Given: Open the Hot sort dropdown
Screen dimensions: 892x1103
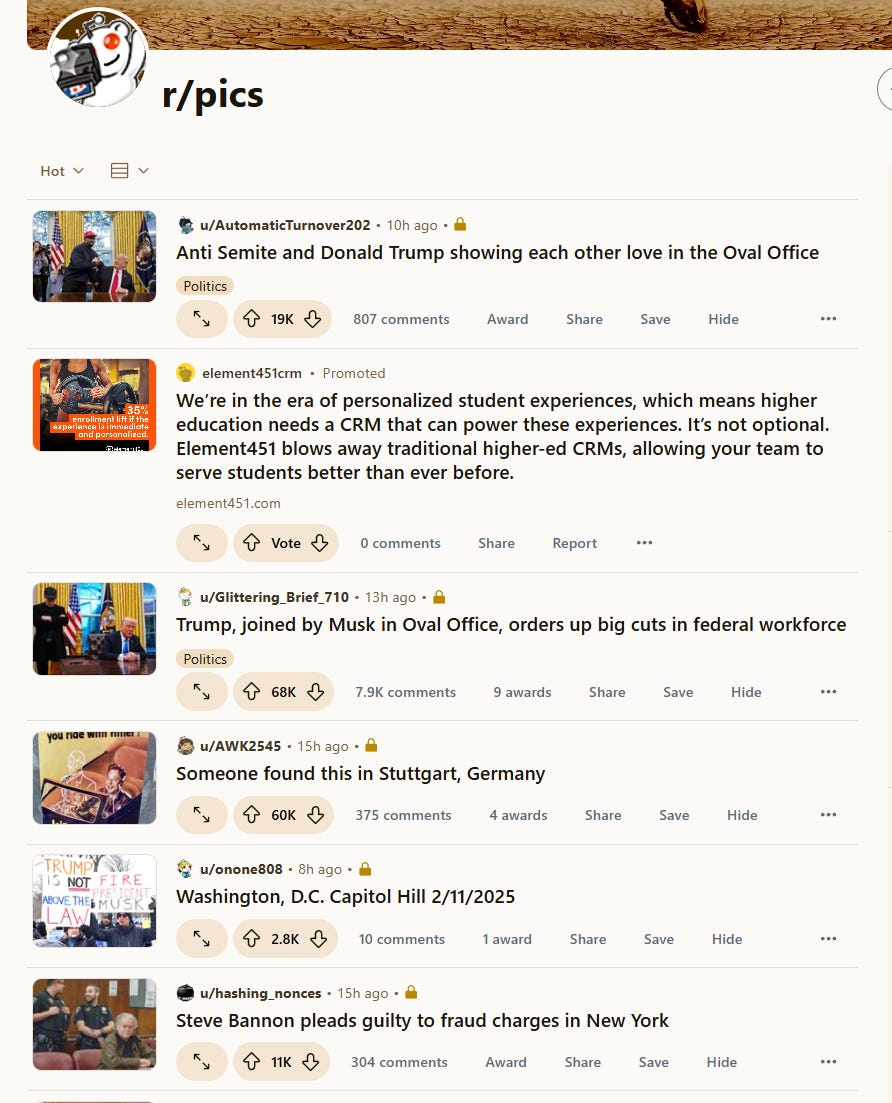Looking at the screenshot, I should (x=62, y=171).
